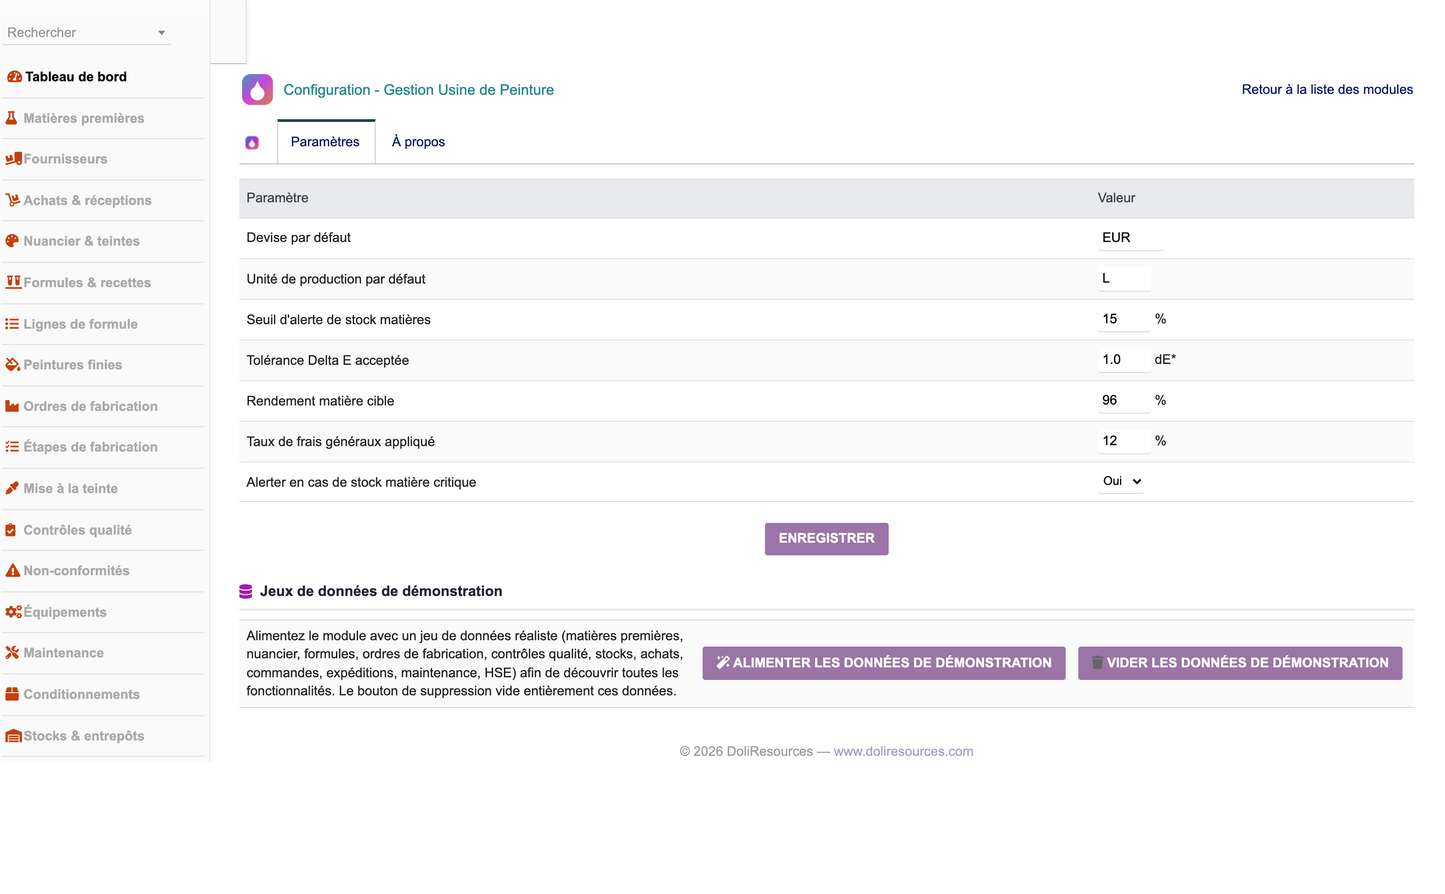Click the Configuration - Gestion Usine de Peinture title
The image size is (1445, 894).
tap(418, 90)
